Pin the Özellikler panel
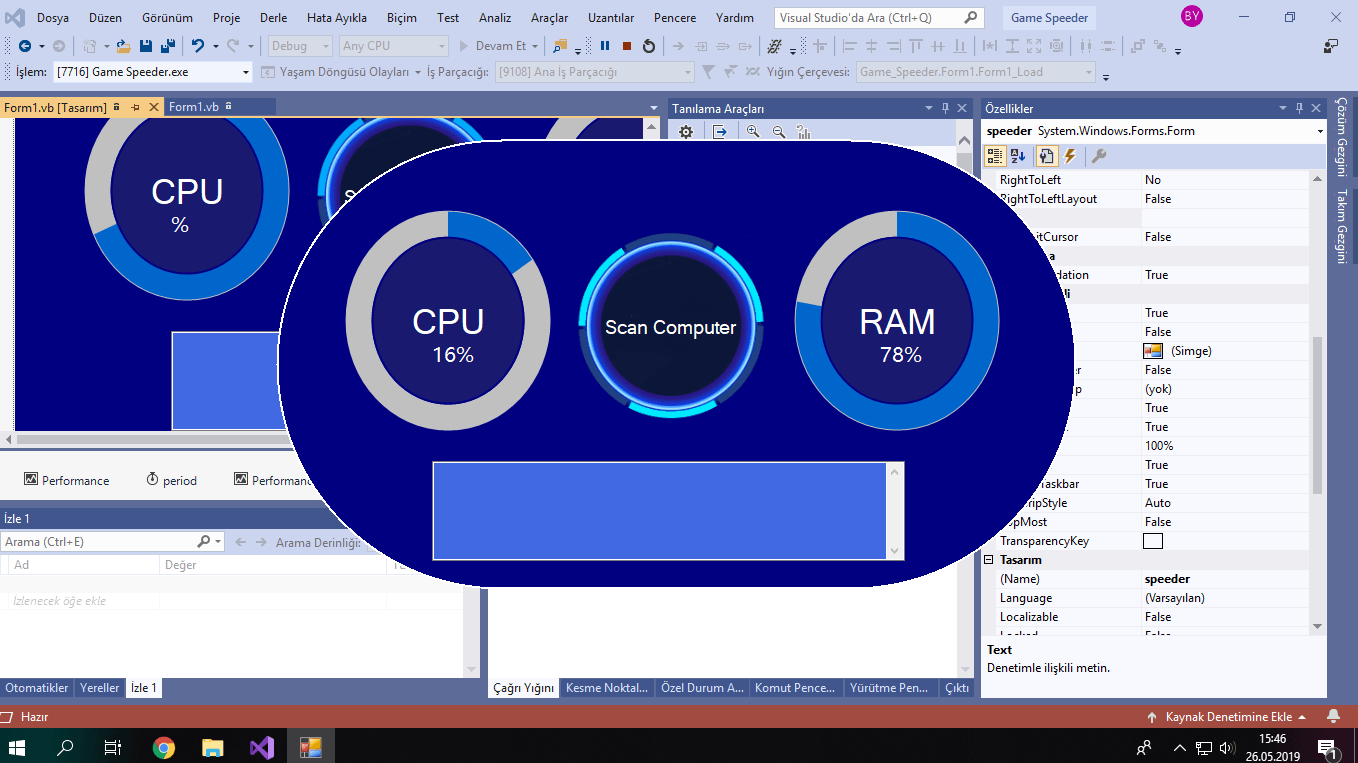The image size is (1358, 763). point(1300,108)
